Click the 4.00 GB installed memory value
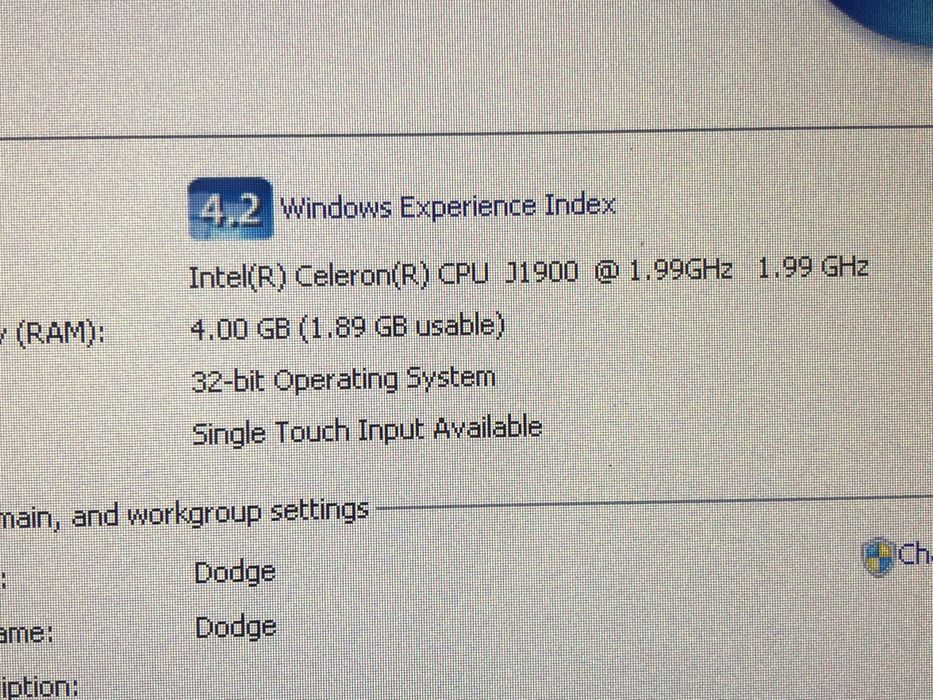The width and height of the screenshot is (933, 700). [x=240, y=328]
